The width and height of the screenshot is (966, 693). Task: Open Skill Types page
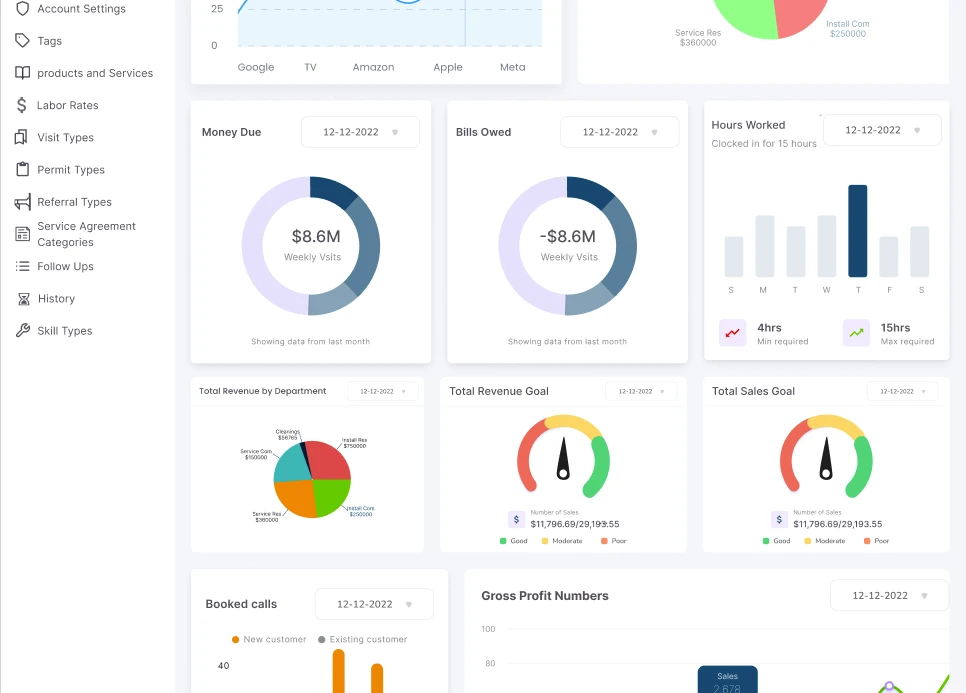[x=65, y=331]
